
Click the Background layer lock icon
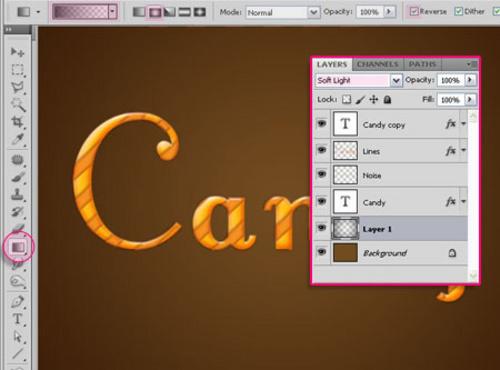pyautogui.click(x=452, y=253)
